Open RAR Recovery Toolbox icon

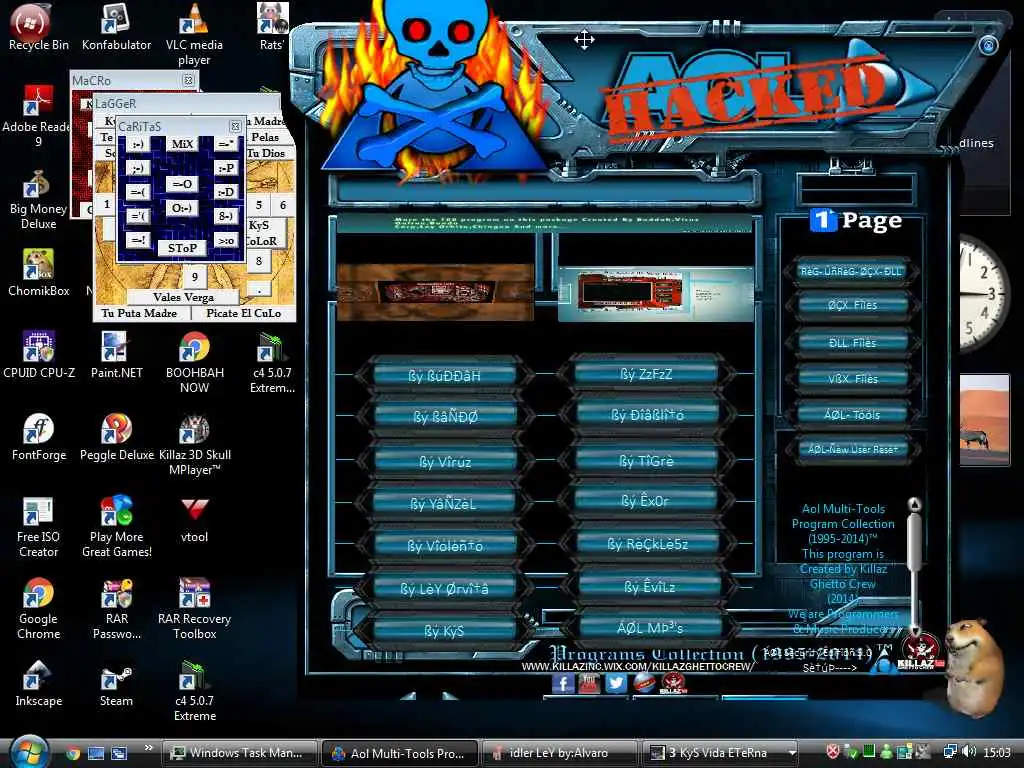[194, 609]
